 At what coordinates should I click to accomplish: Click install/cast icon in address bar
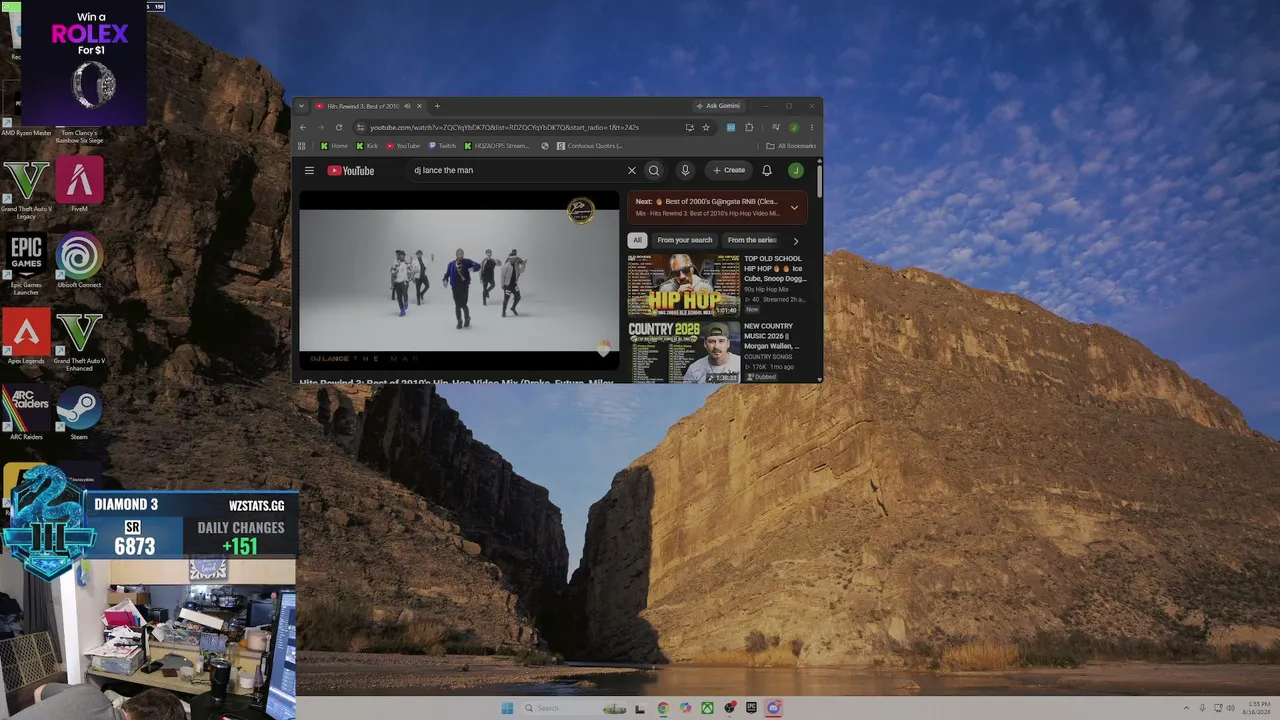689,127
